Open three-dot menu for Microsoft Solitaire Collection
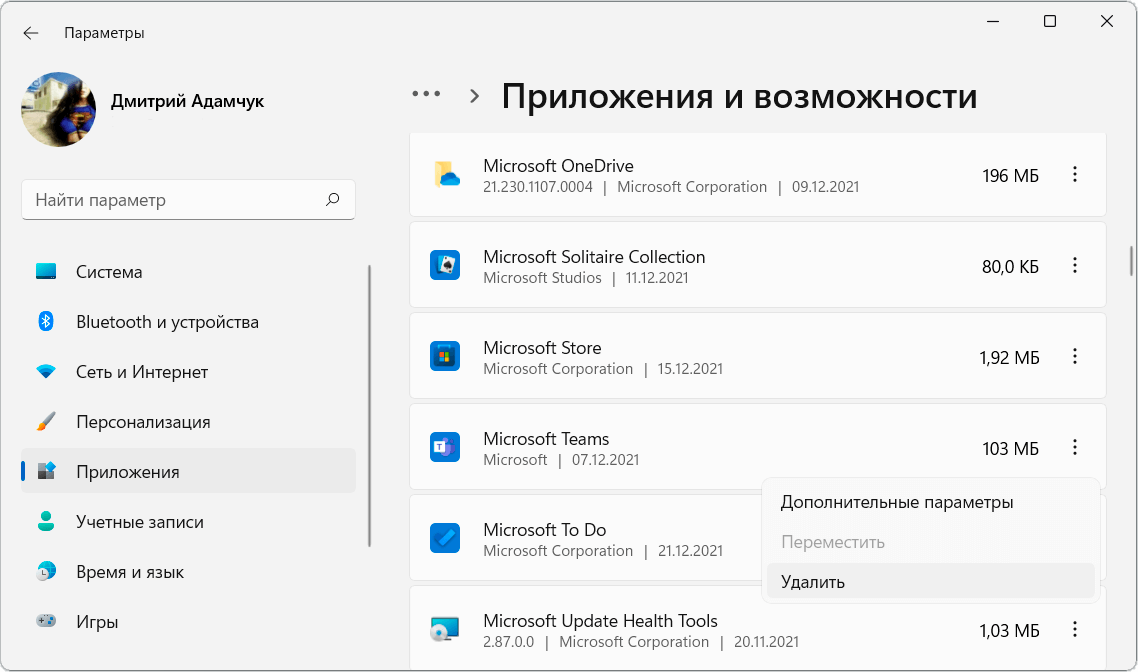The height and width of the screenshot is (672, 1138). [x=1075, y=266]
